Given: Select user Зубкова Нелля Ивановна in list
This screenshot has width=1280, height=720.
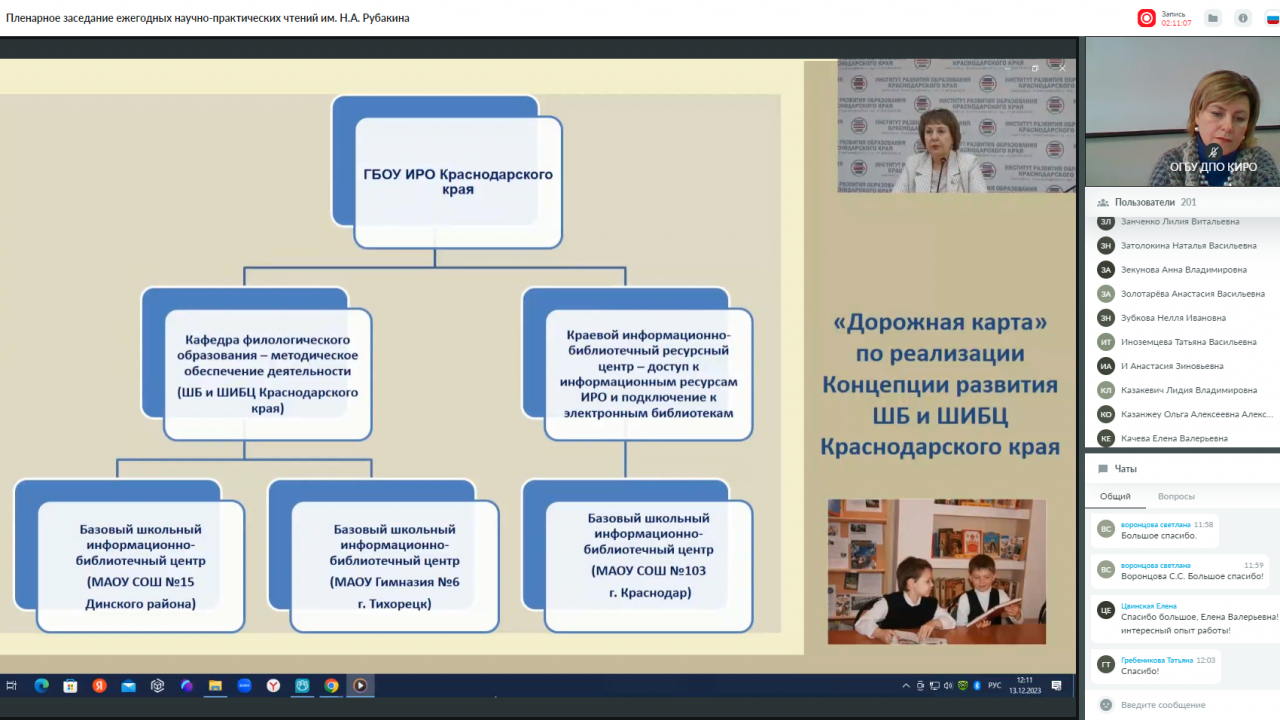Looking at the screenshot, I should point(1173,318).
